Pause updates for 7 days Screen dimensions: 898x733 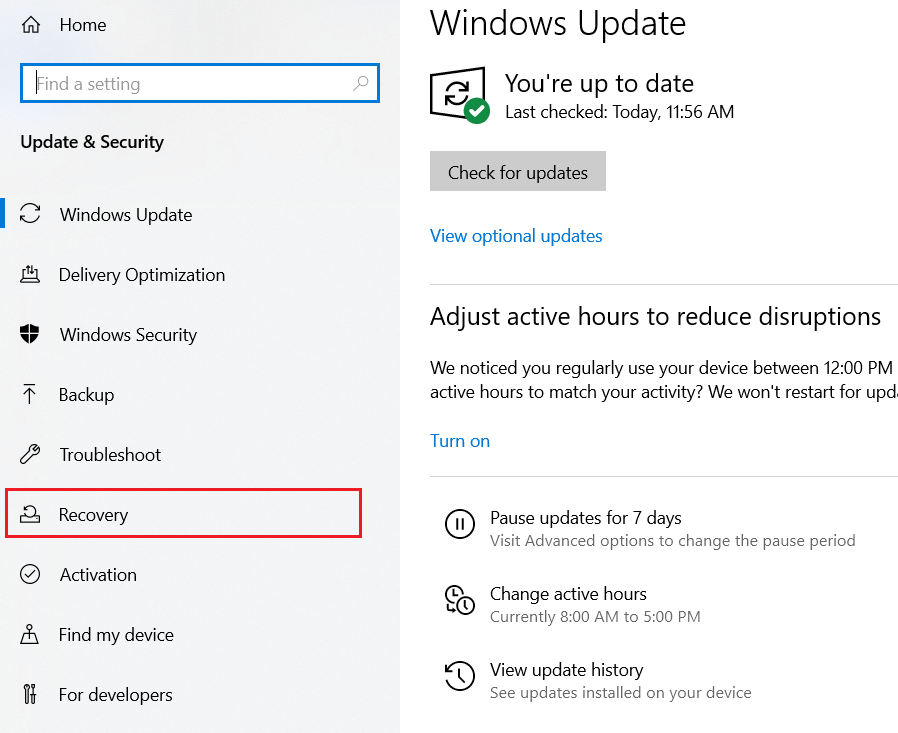(x=585, y=518)
